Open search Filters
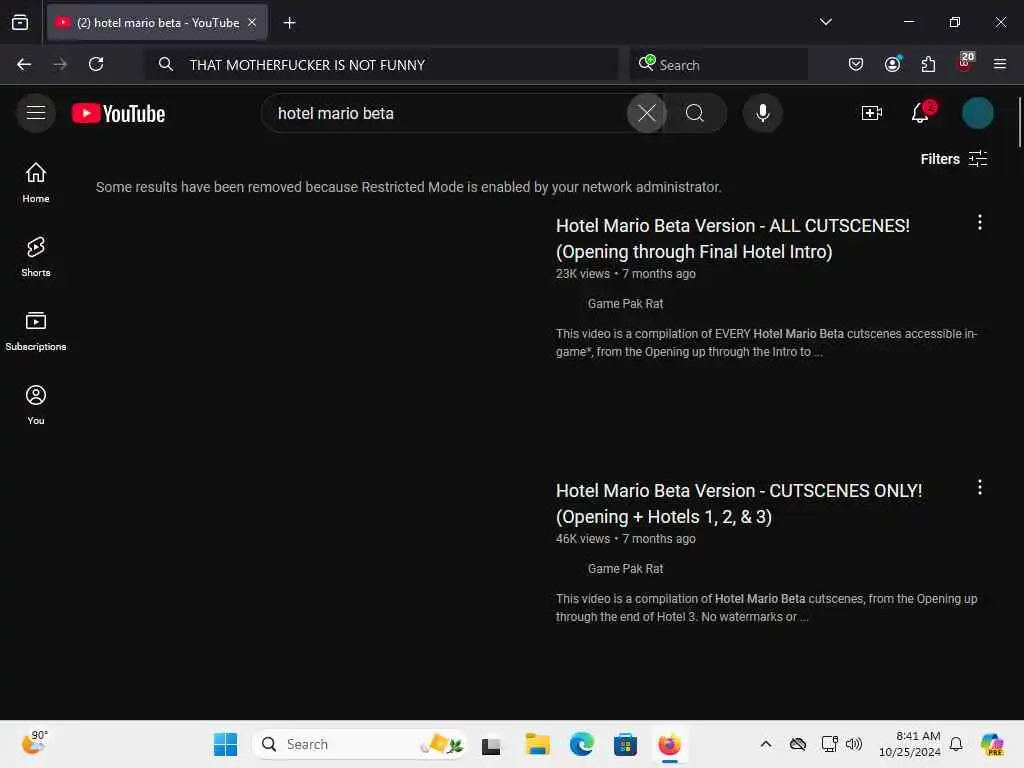Viewport: 1024px width, 768px height. 953,159
